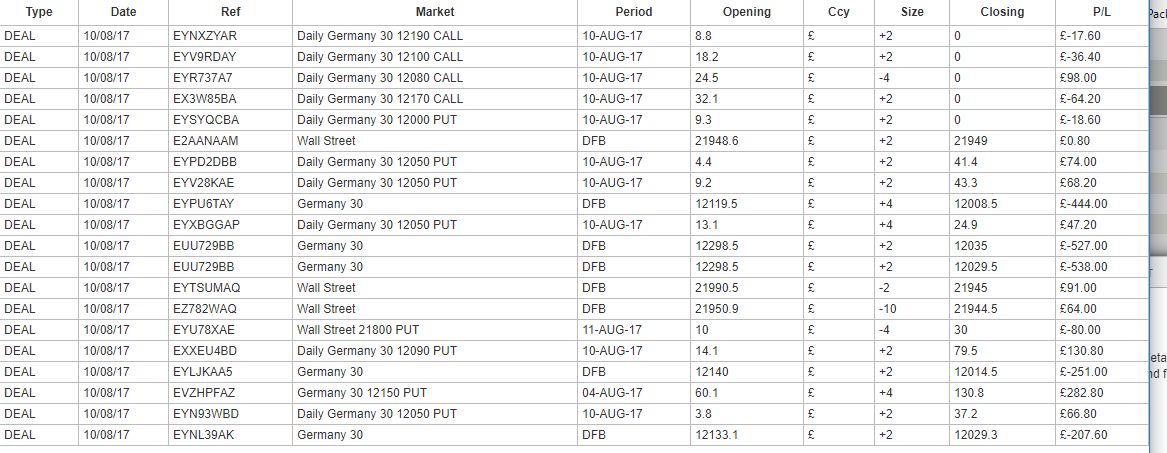
Task: Sort the table by P/L header
Action: click(x=1097, y=12)
